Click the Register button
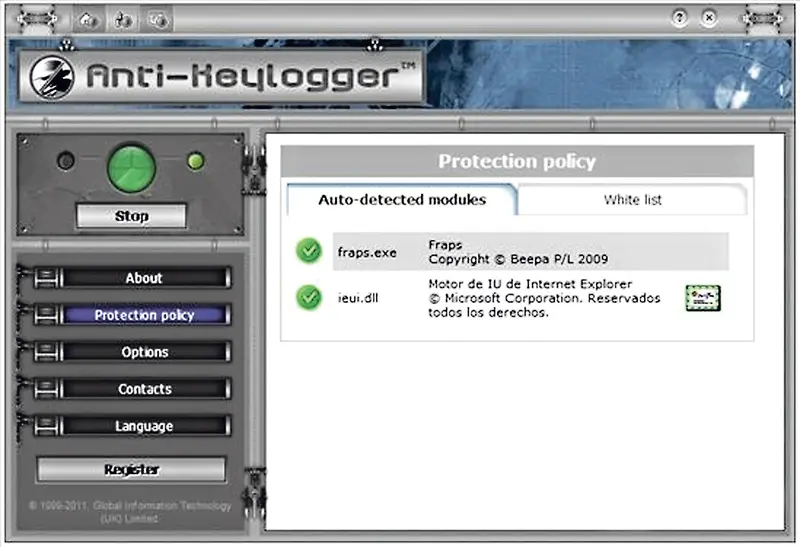 131,469
